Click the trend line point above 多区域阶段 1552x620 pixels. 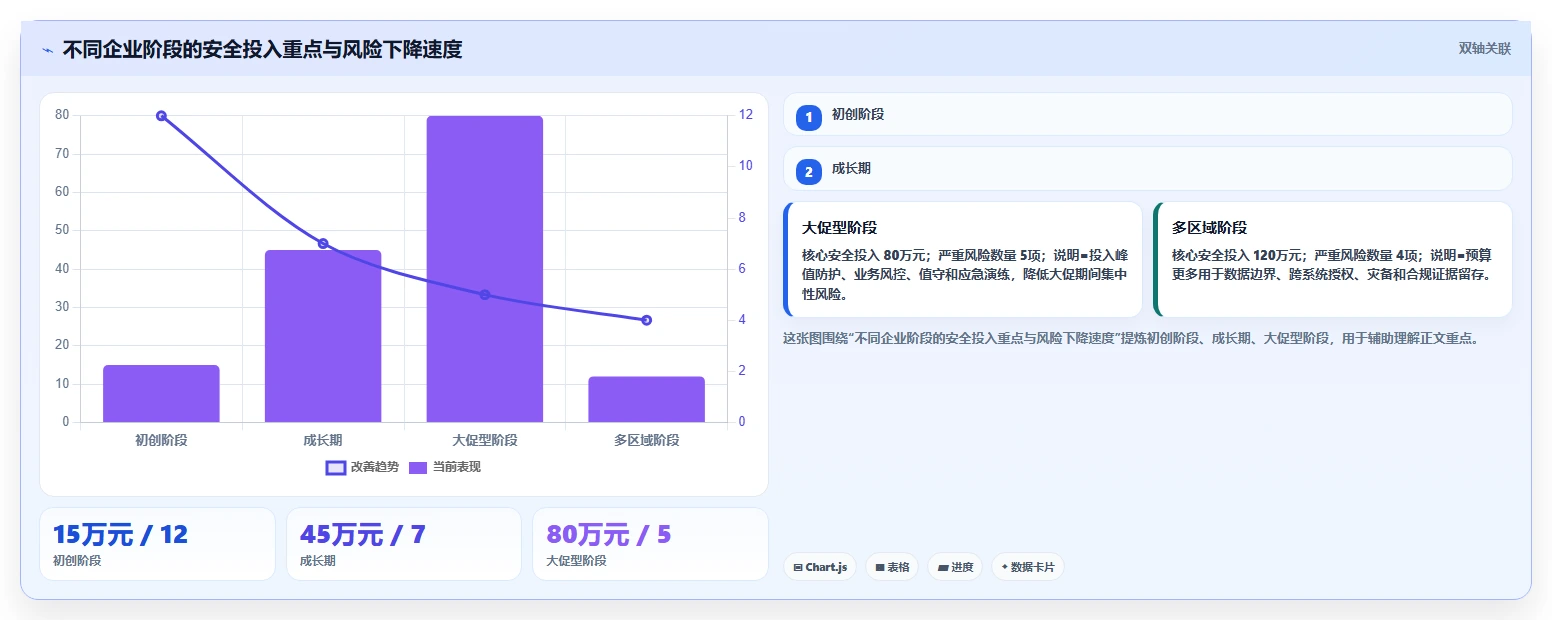646,320
